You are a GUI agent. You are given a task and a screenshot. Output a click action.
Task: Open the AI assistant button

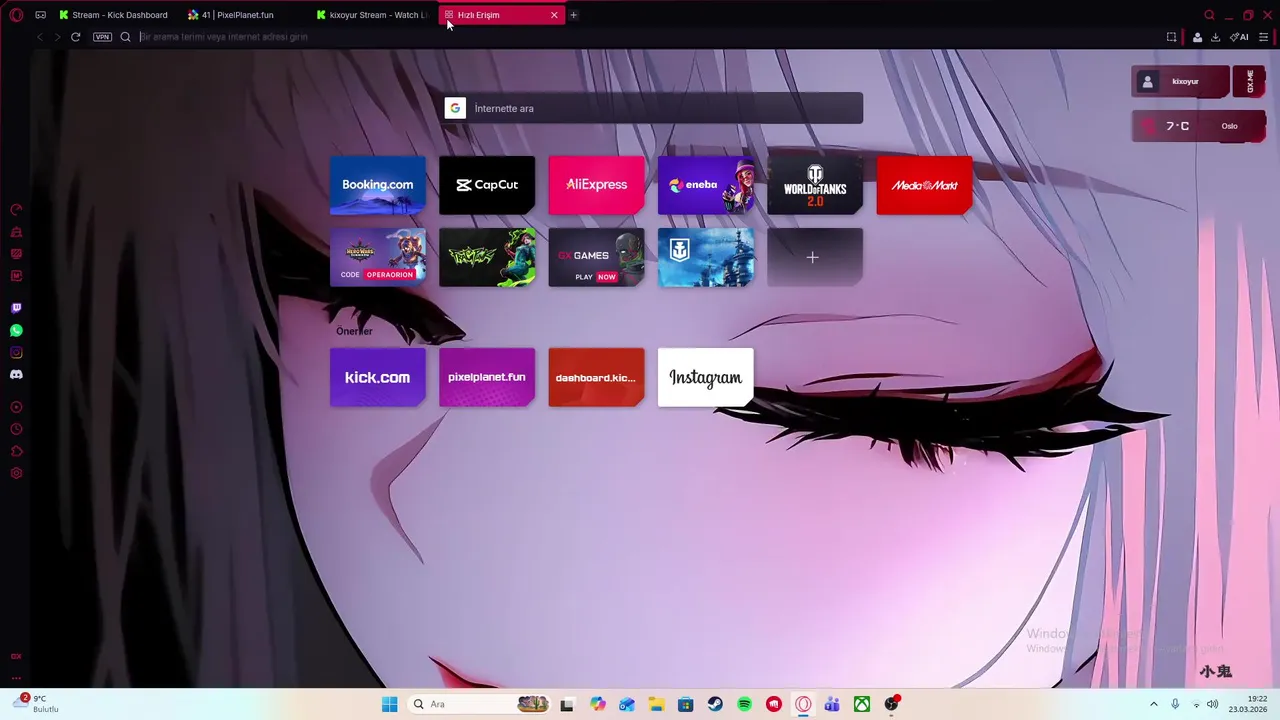coord(1239,37)
